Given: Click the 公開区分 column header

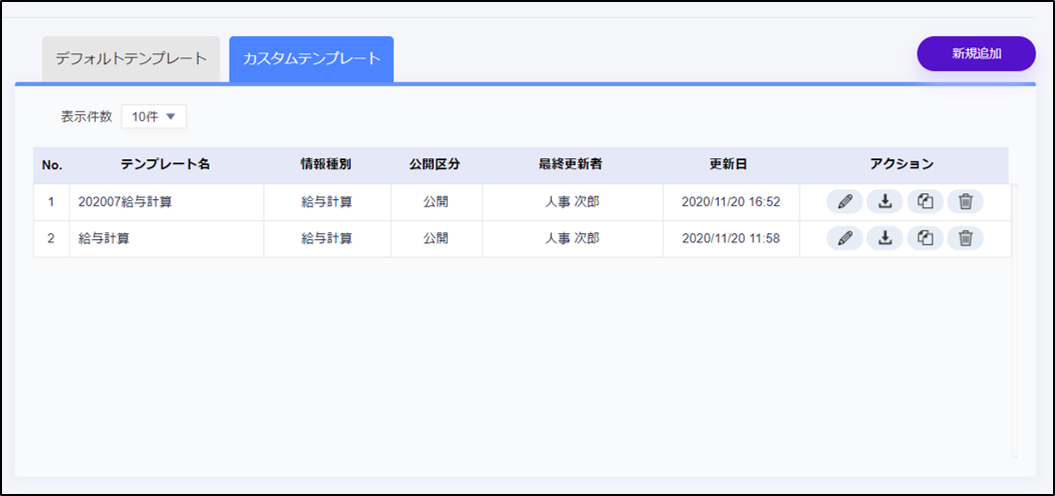Looking at the screenshot, I should click(x=435, y=165).
